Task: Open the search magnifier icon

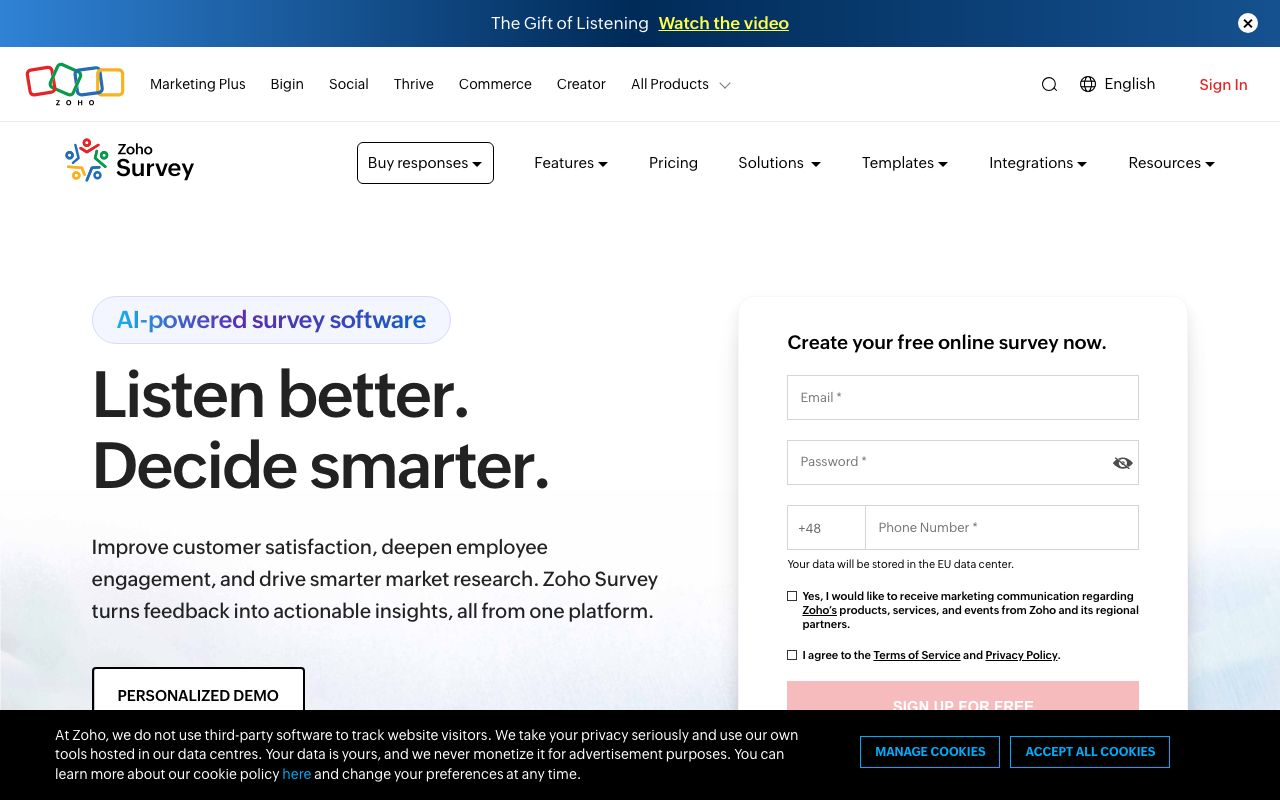Action: [1049, 85]
